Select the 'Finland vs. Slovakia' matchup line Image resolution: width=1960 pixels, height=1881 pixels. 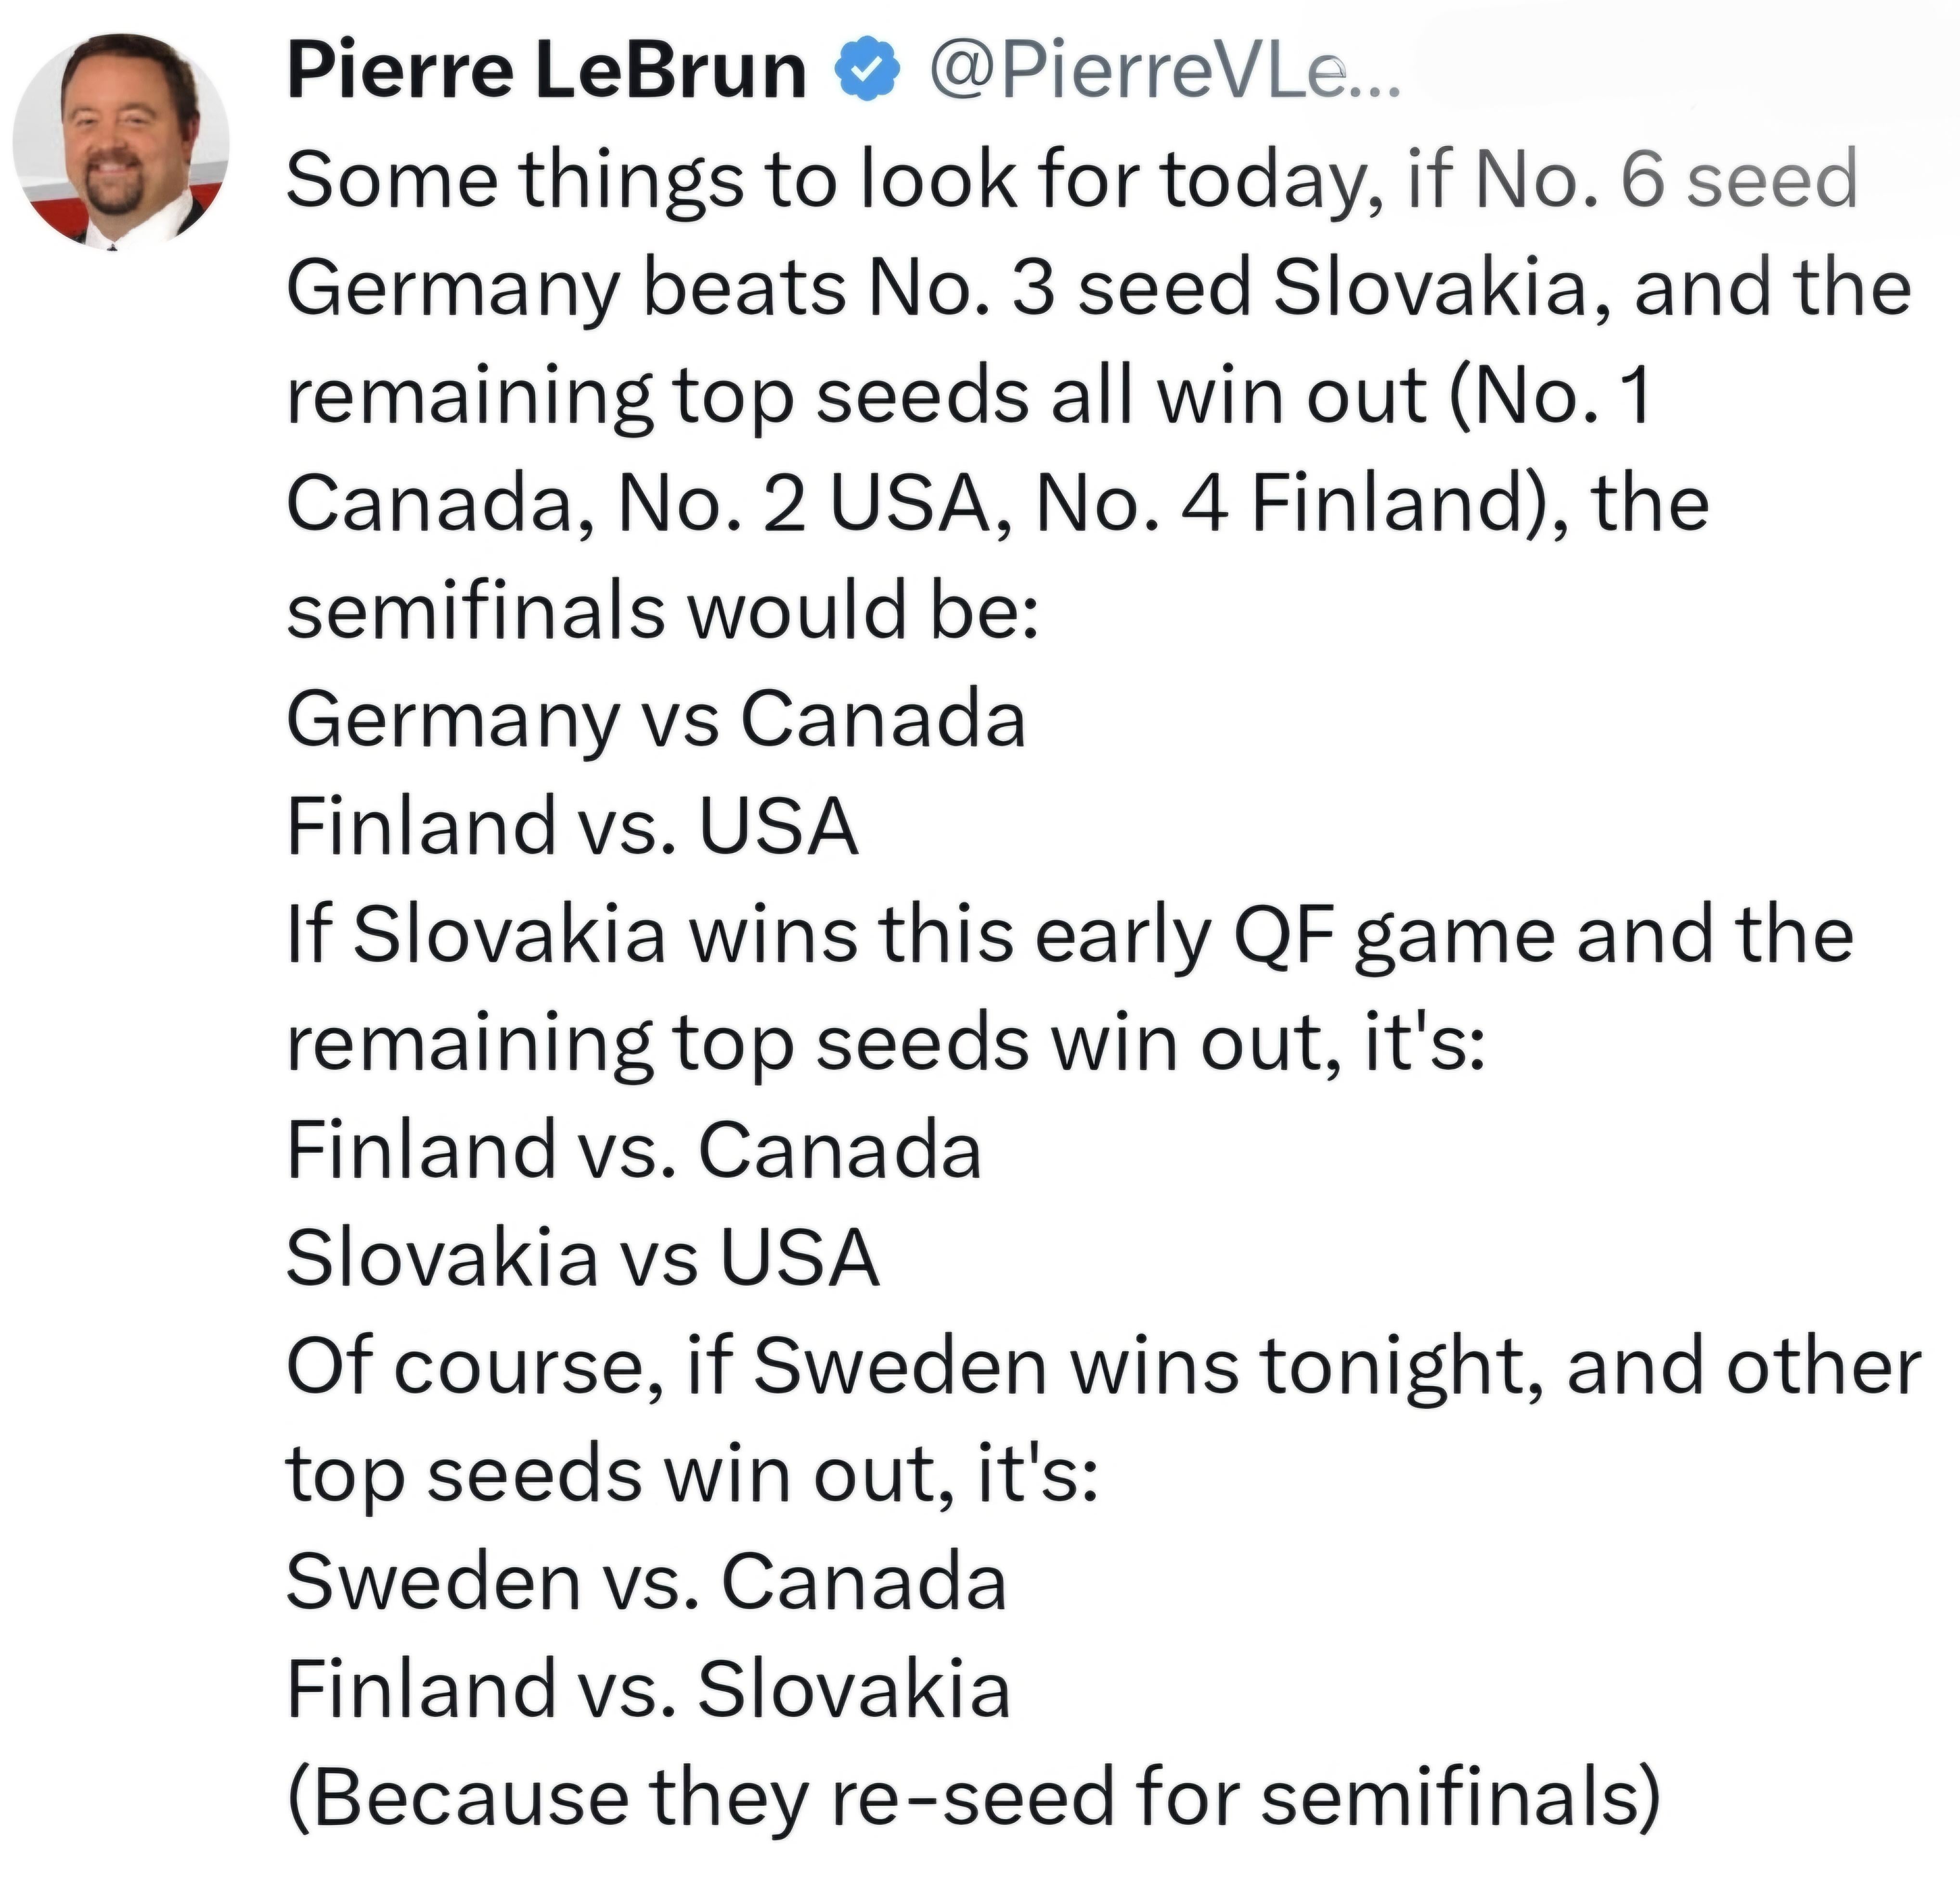coord(648,1689)
